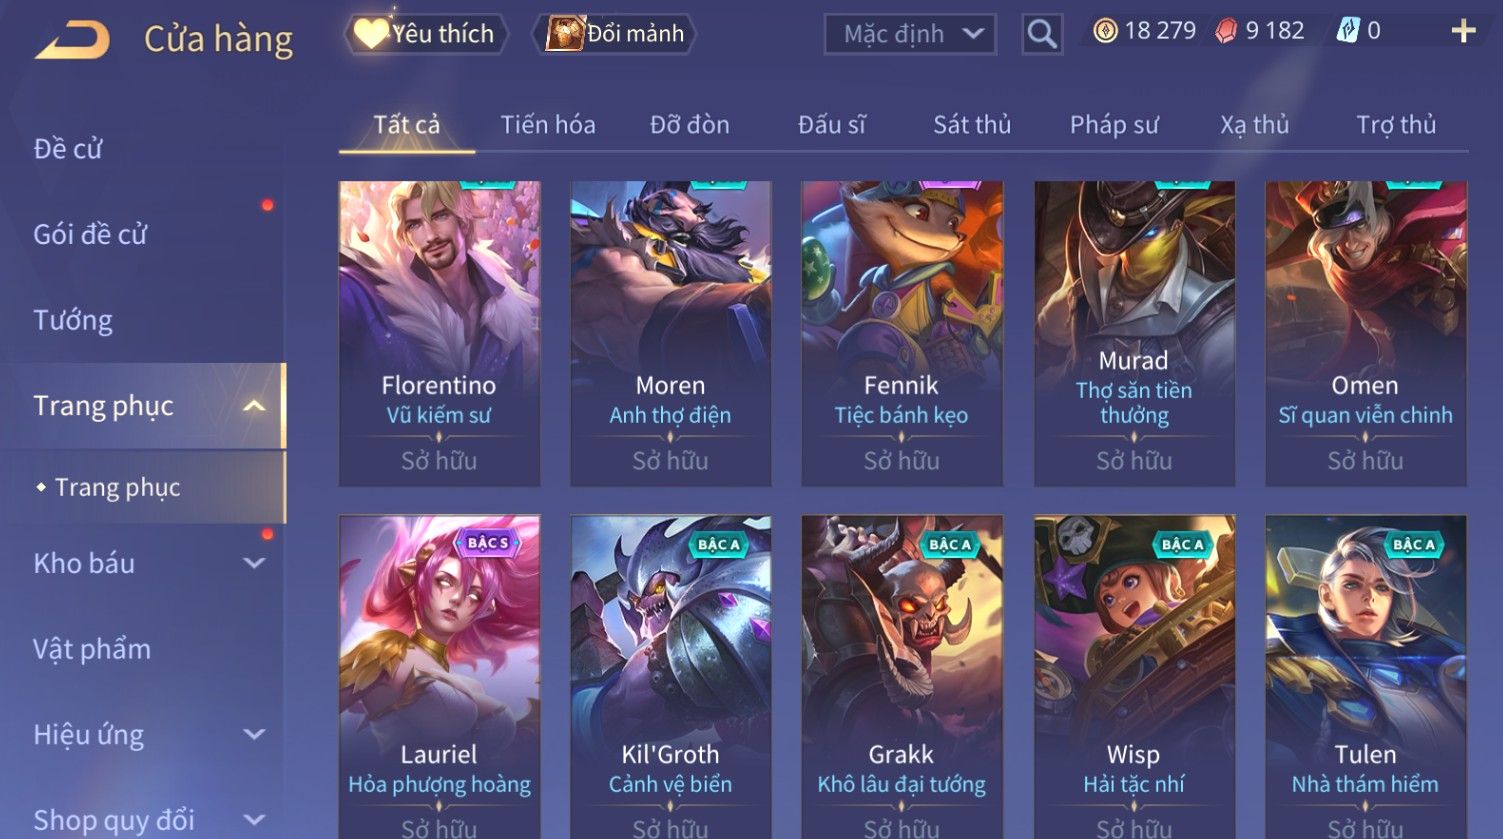Click the gold coin balance icon
1503x839 pixels.
[x=1105, y=31]
